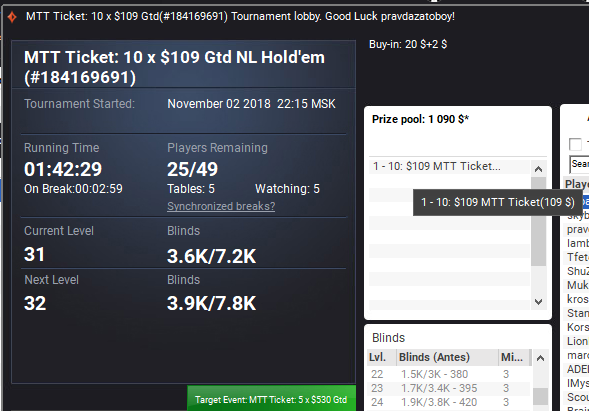
Task: Select blind level 24 row 1.9K/3.8K
Action: coord(449,402)
